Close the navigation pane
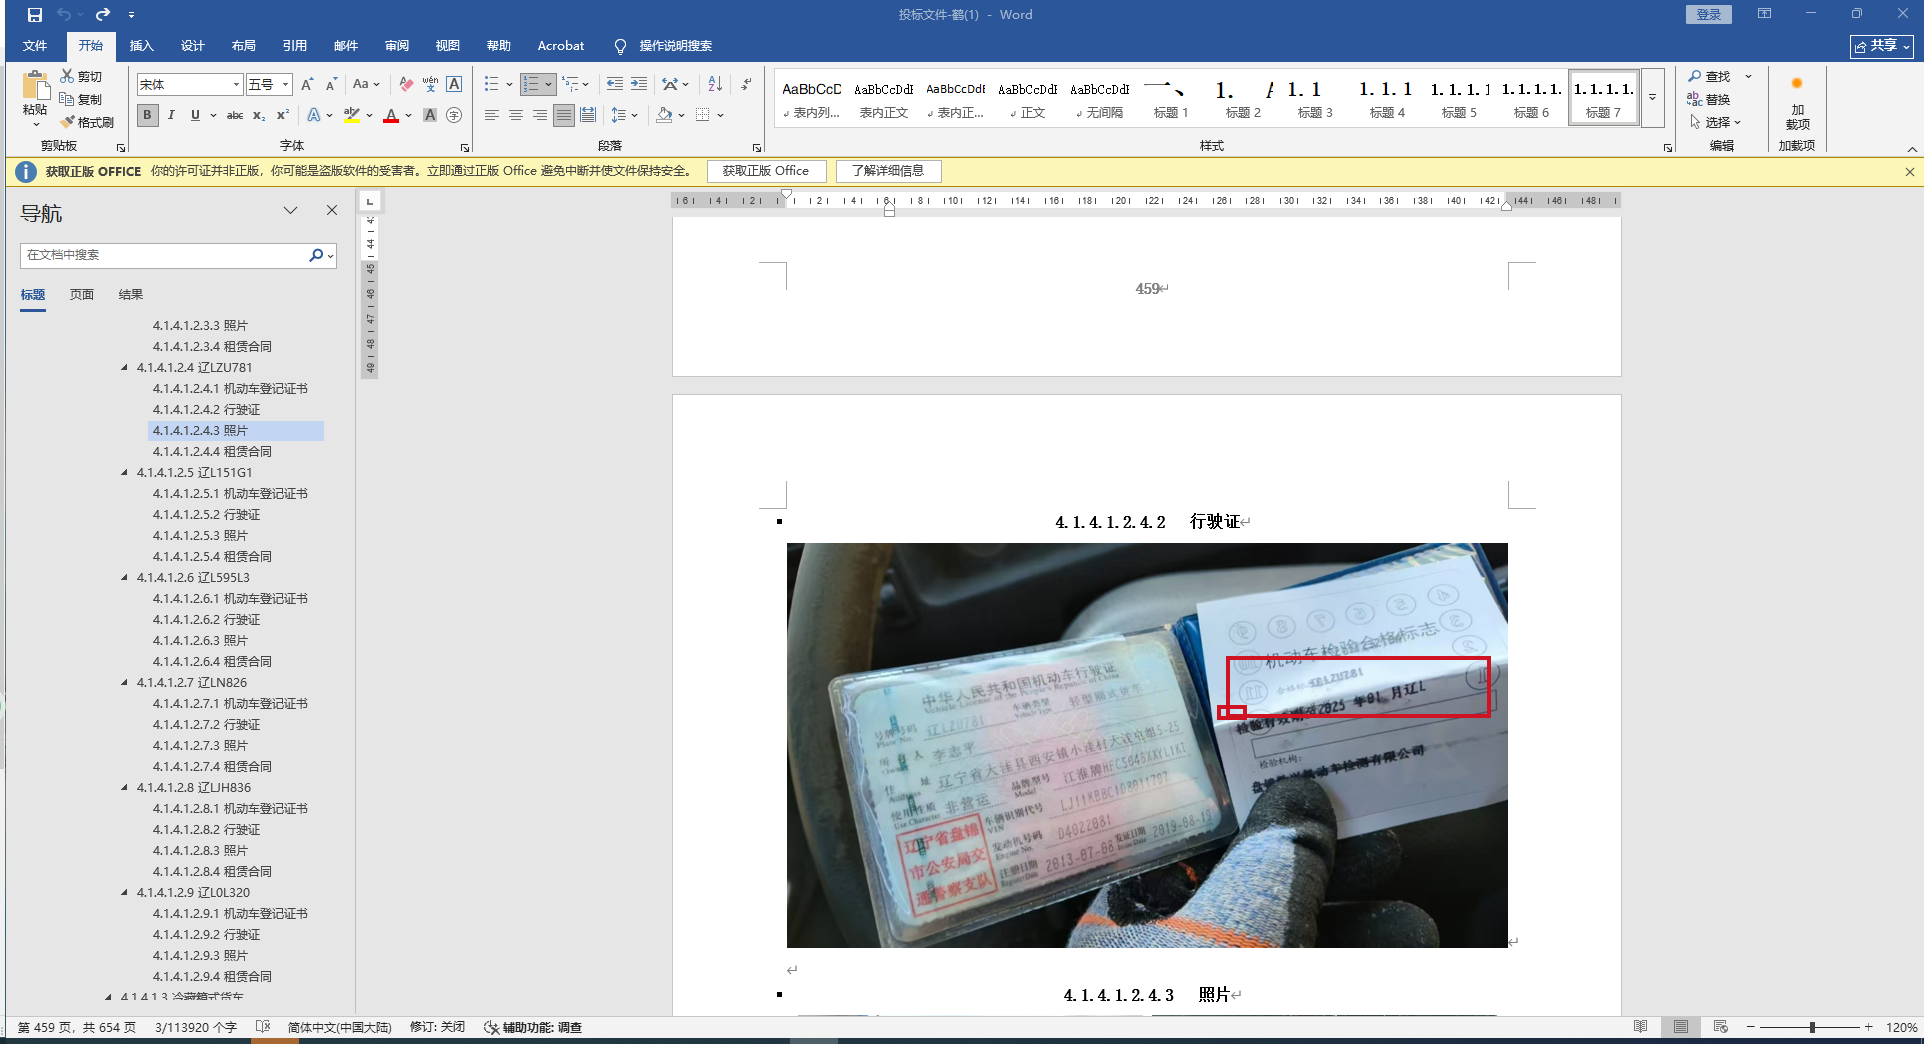This screenshot has height=1044, width=1924. [x=332, y=211]
